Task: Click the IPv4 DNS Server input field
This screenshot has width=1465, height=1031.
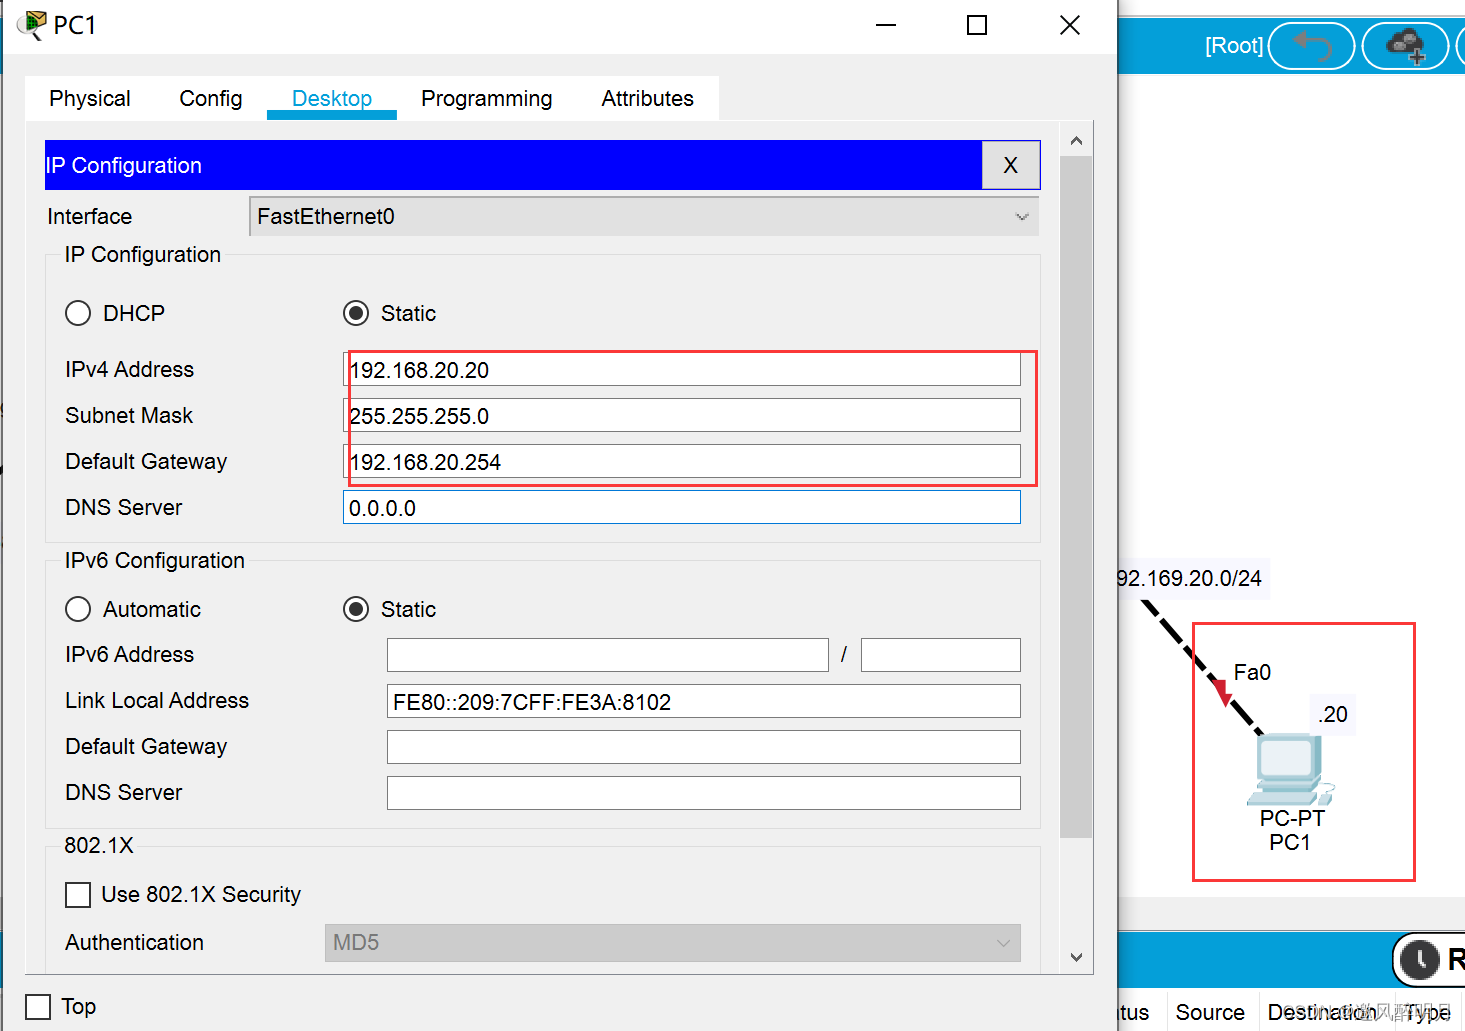Action: coord(681,508)
